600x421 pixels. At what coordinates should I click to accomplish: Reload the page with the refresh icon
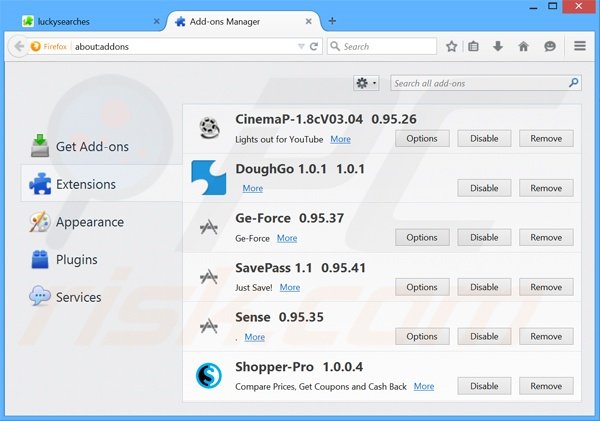[x=315, y=46]
